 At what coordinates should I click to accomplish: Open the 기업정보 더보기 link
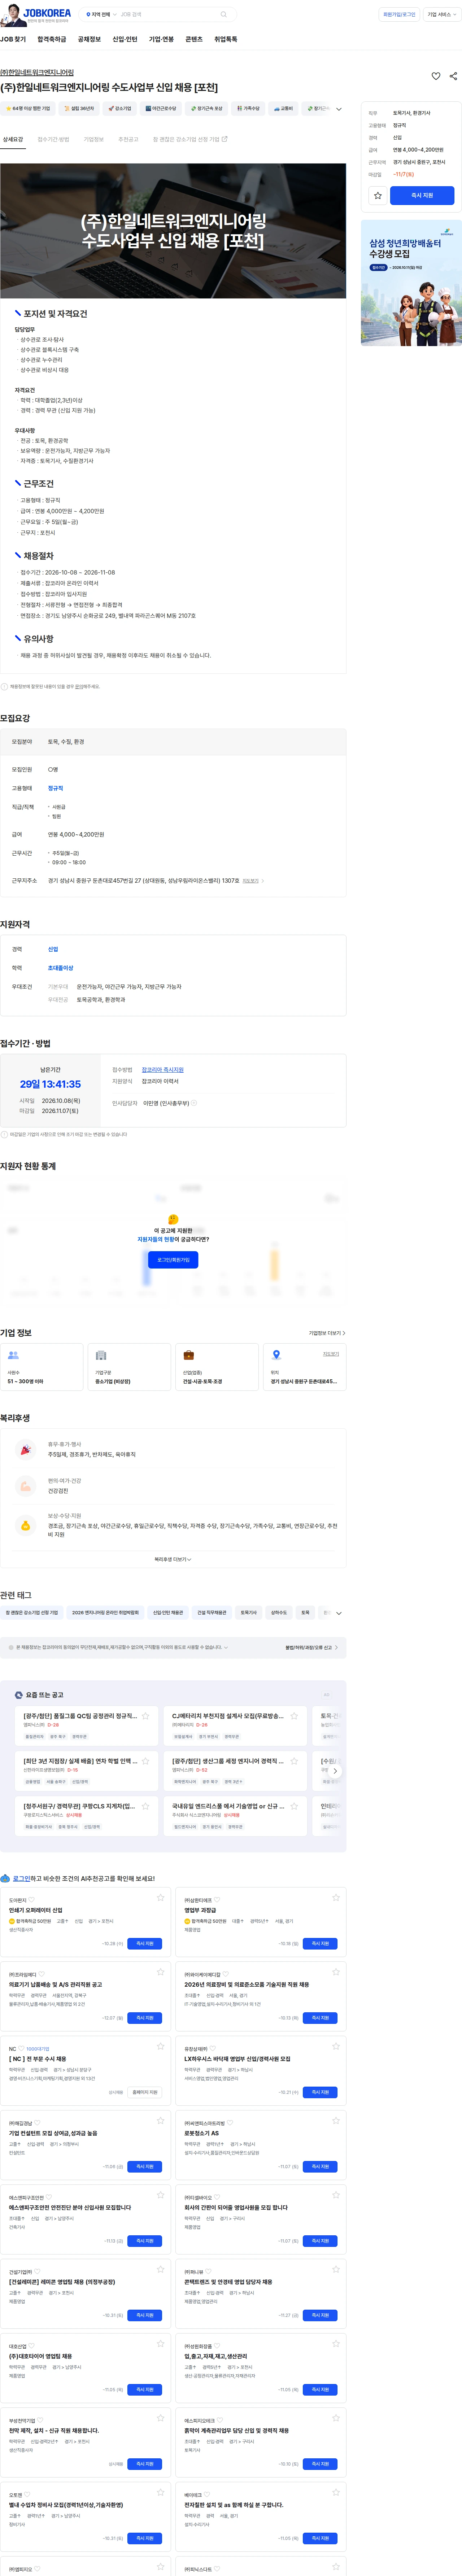(x=327, y=1333)
